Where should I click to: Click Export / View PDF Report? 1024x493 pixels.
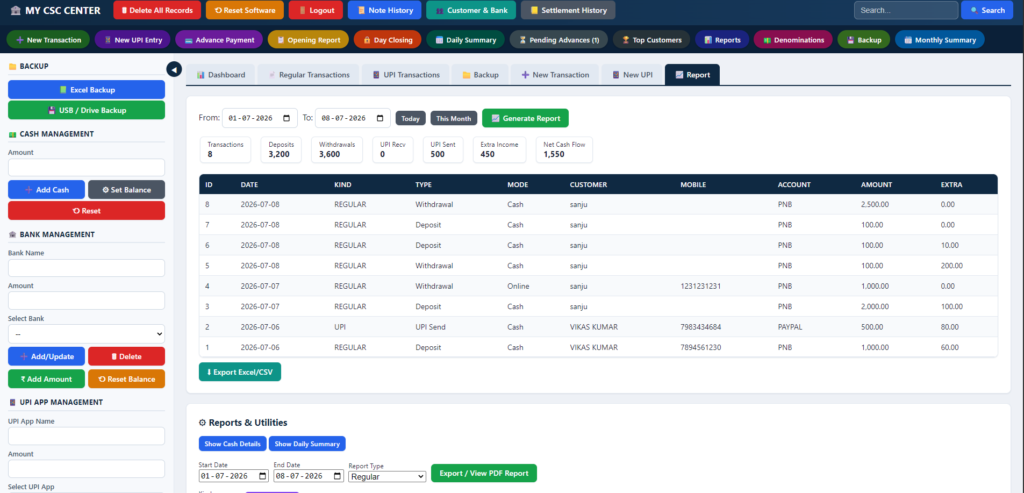tap(484, 473)
